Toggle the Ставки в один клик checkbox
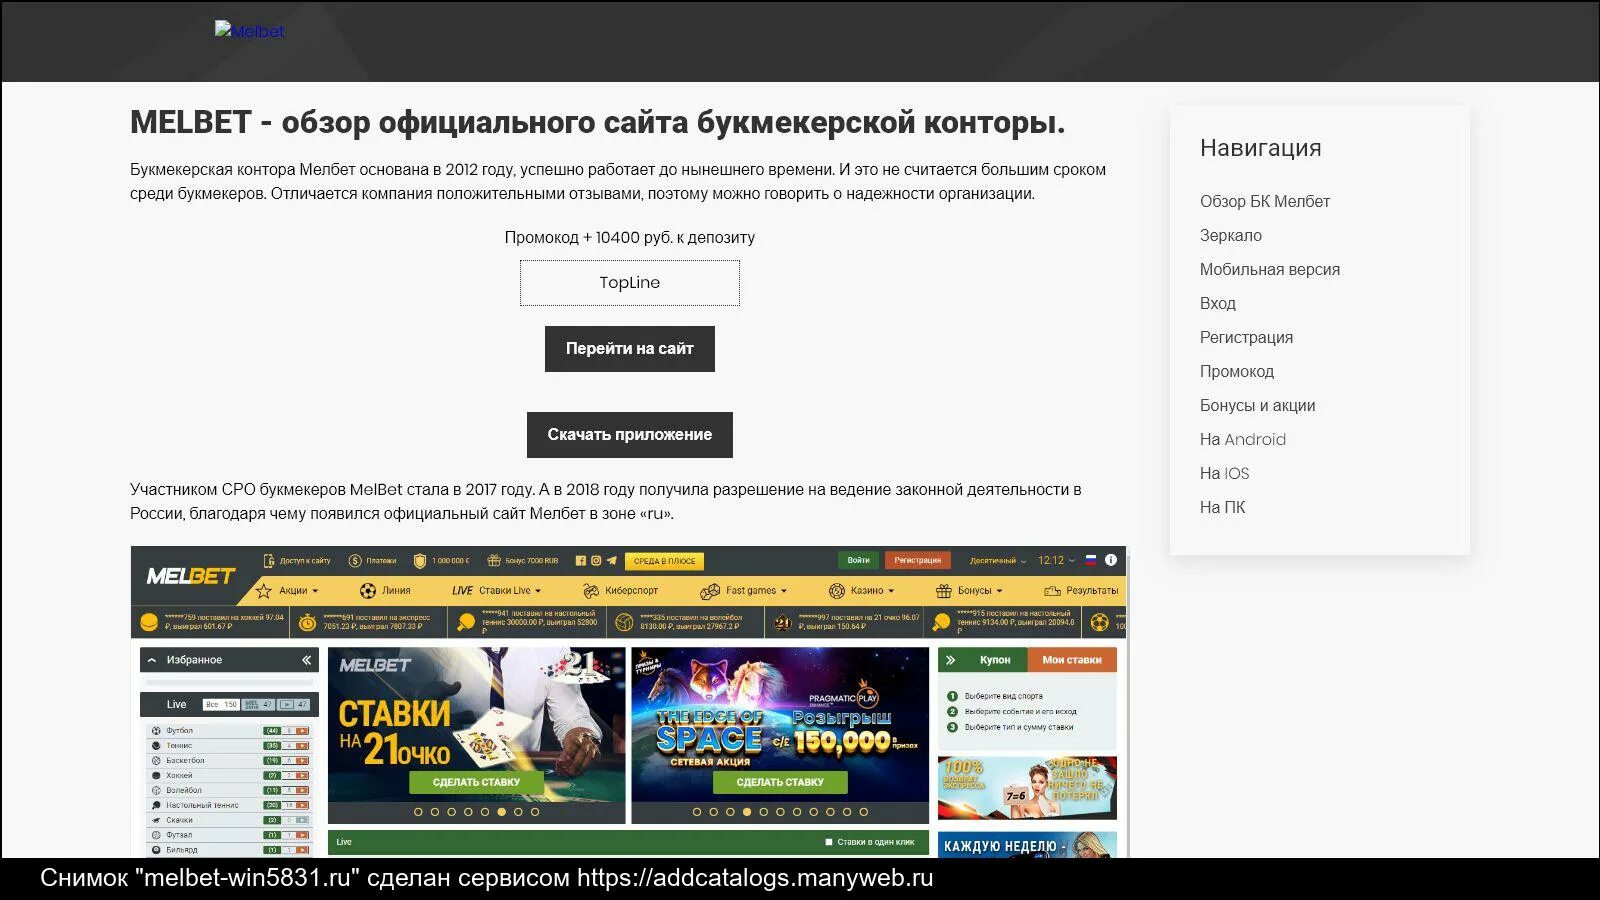Screen dimensions: 1600x900 click(829, 842)
